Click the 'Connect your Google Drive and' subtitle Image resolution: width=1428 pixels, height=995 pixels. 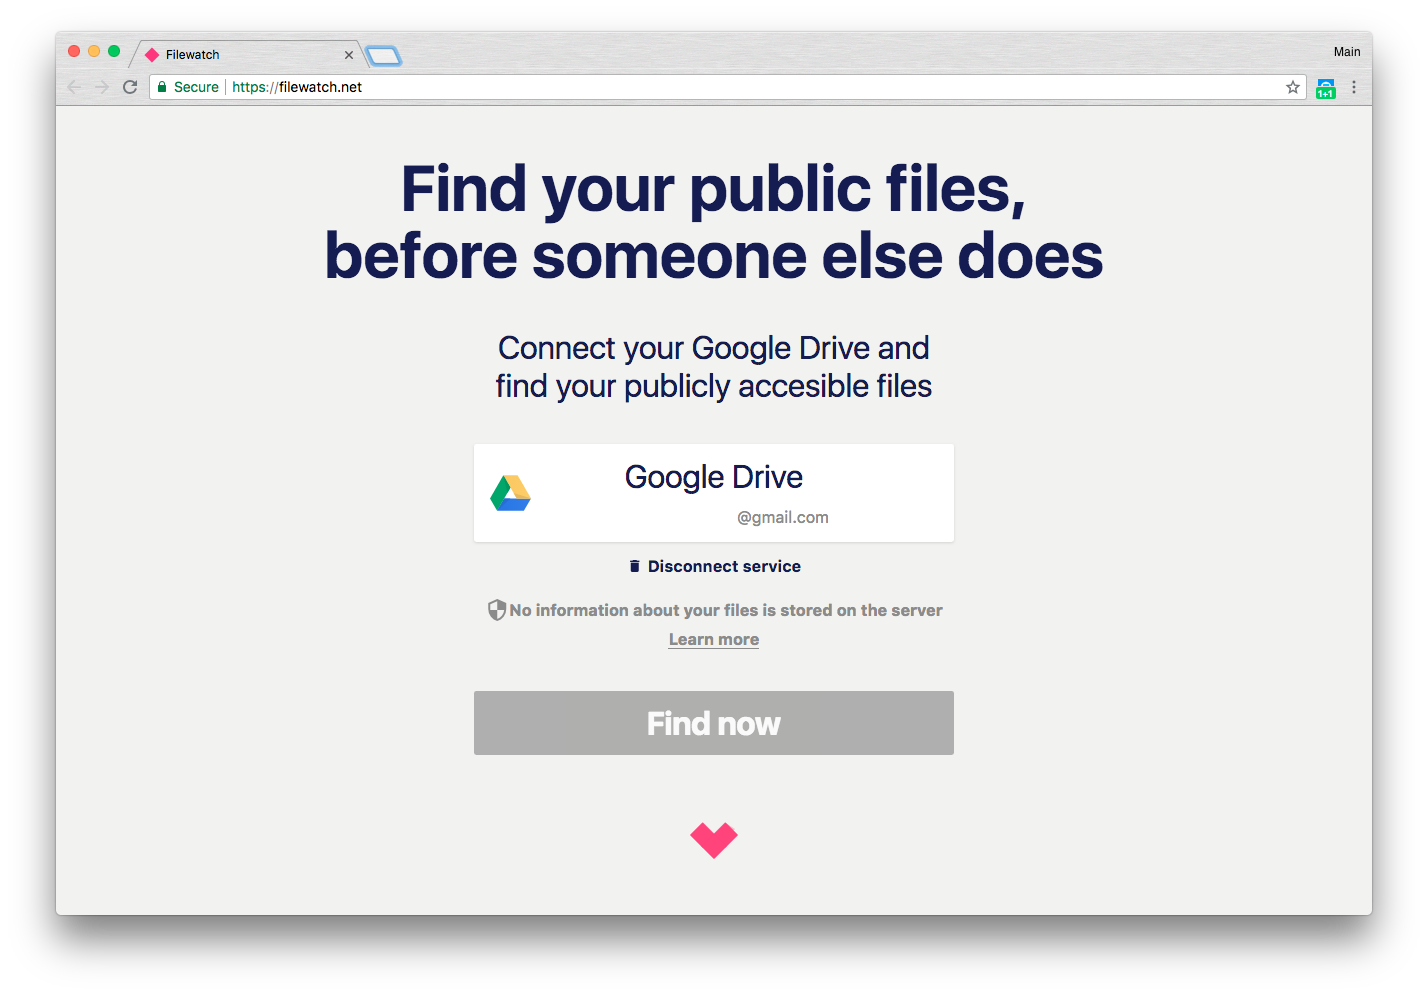tap(714, 348)
